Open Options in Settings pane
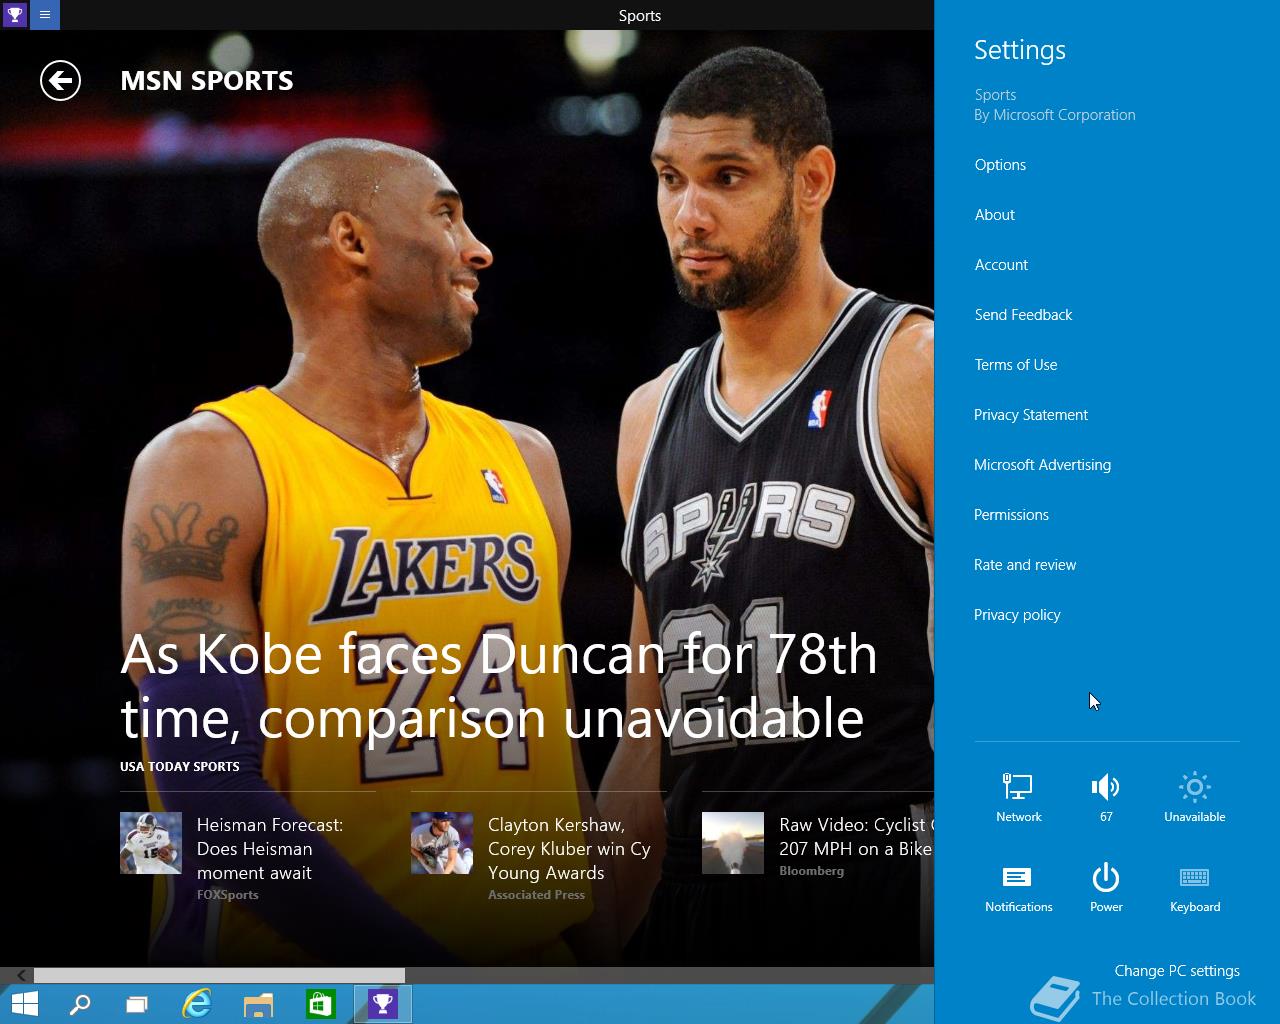This screenshot has width=1280, height=1024. 1000,165
